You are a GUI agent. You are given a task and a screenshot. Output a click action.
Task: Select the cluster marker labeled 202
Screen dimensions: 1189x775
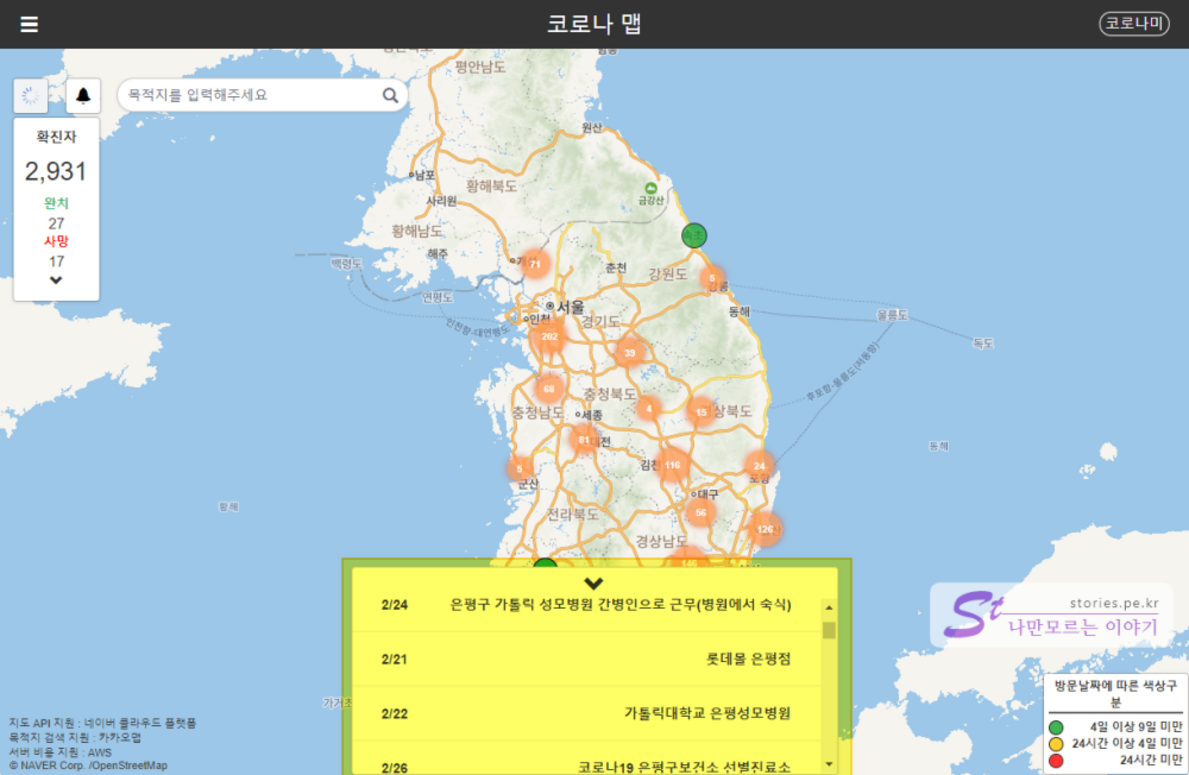[x=549, y=337]
